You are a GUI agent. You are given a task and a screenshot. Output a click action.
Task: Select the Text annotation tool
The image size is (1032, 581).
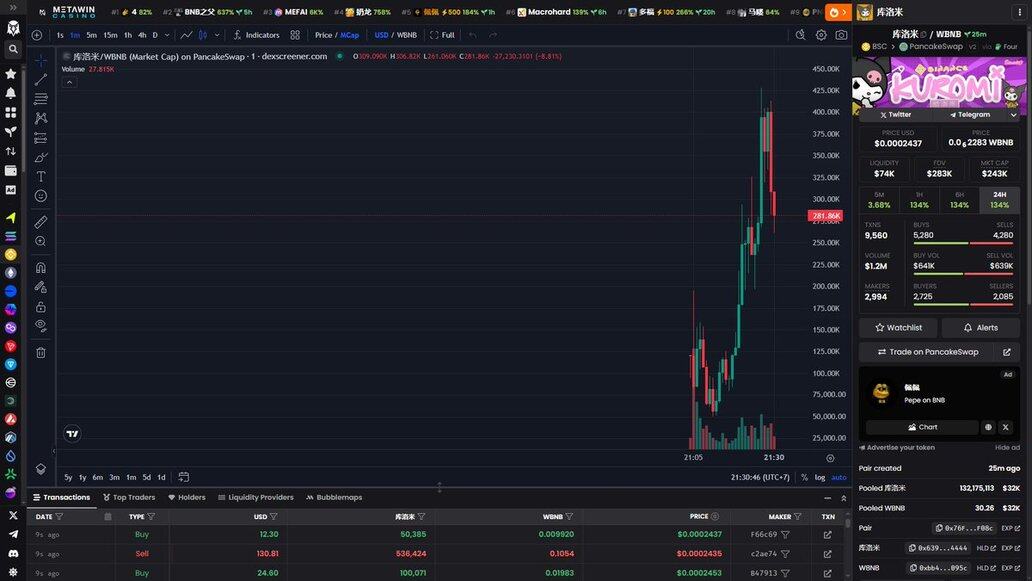(x=41, y=176)
